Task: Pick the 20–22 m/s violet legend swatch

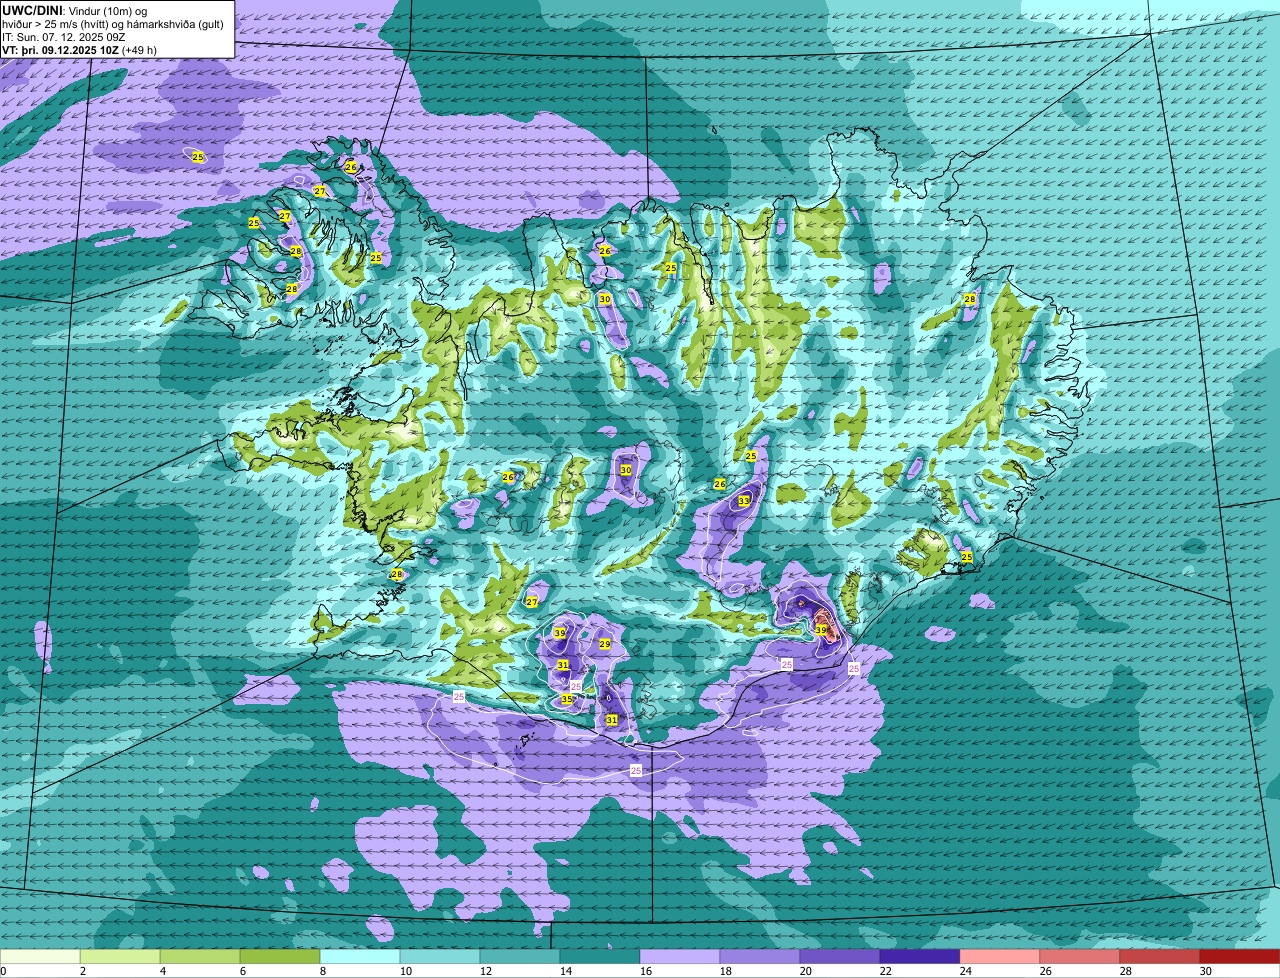Action: pyautogui.click(x=840, y=956)
